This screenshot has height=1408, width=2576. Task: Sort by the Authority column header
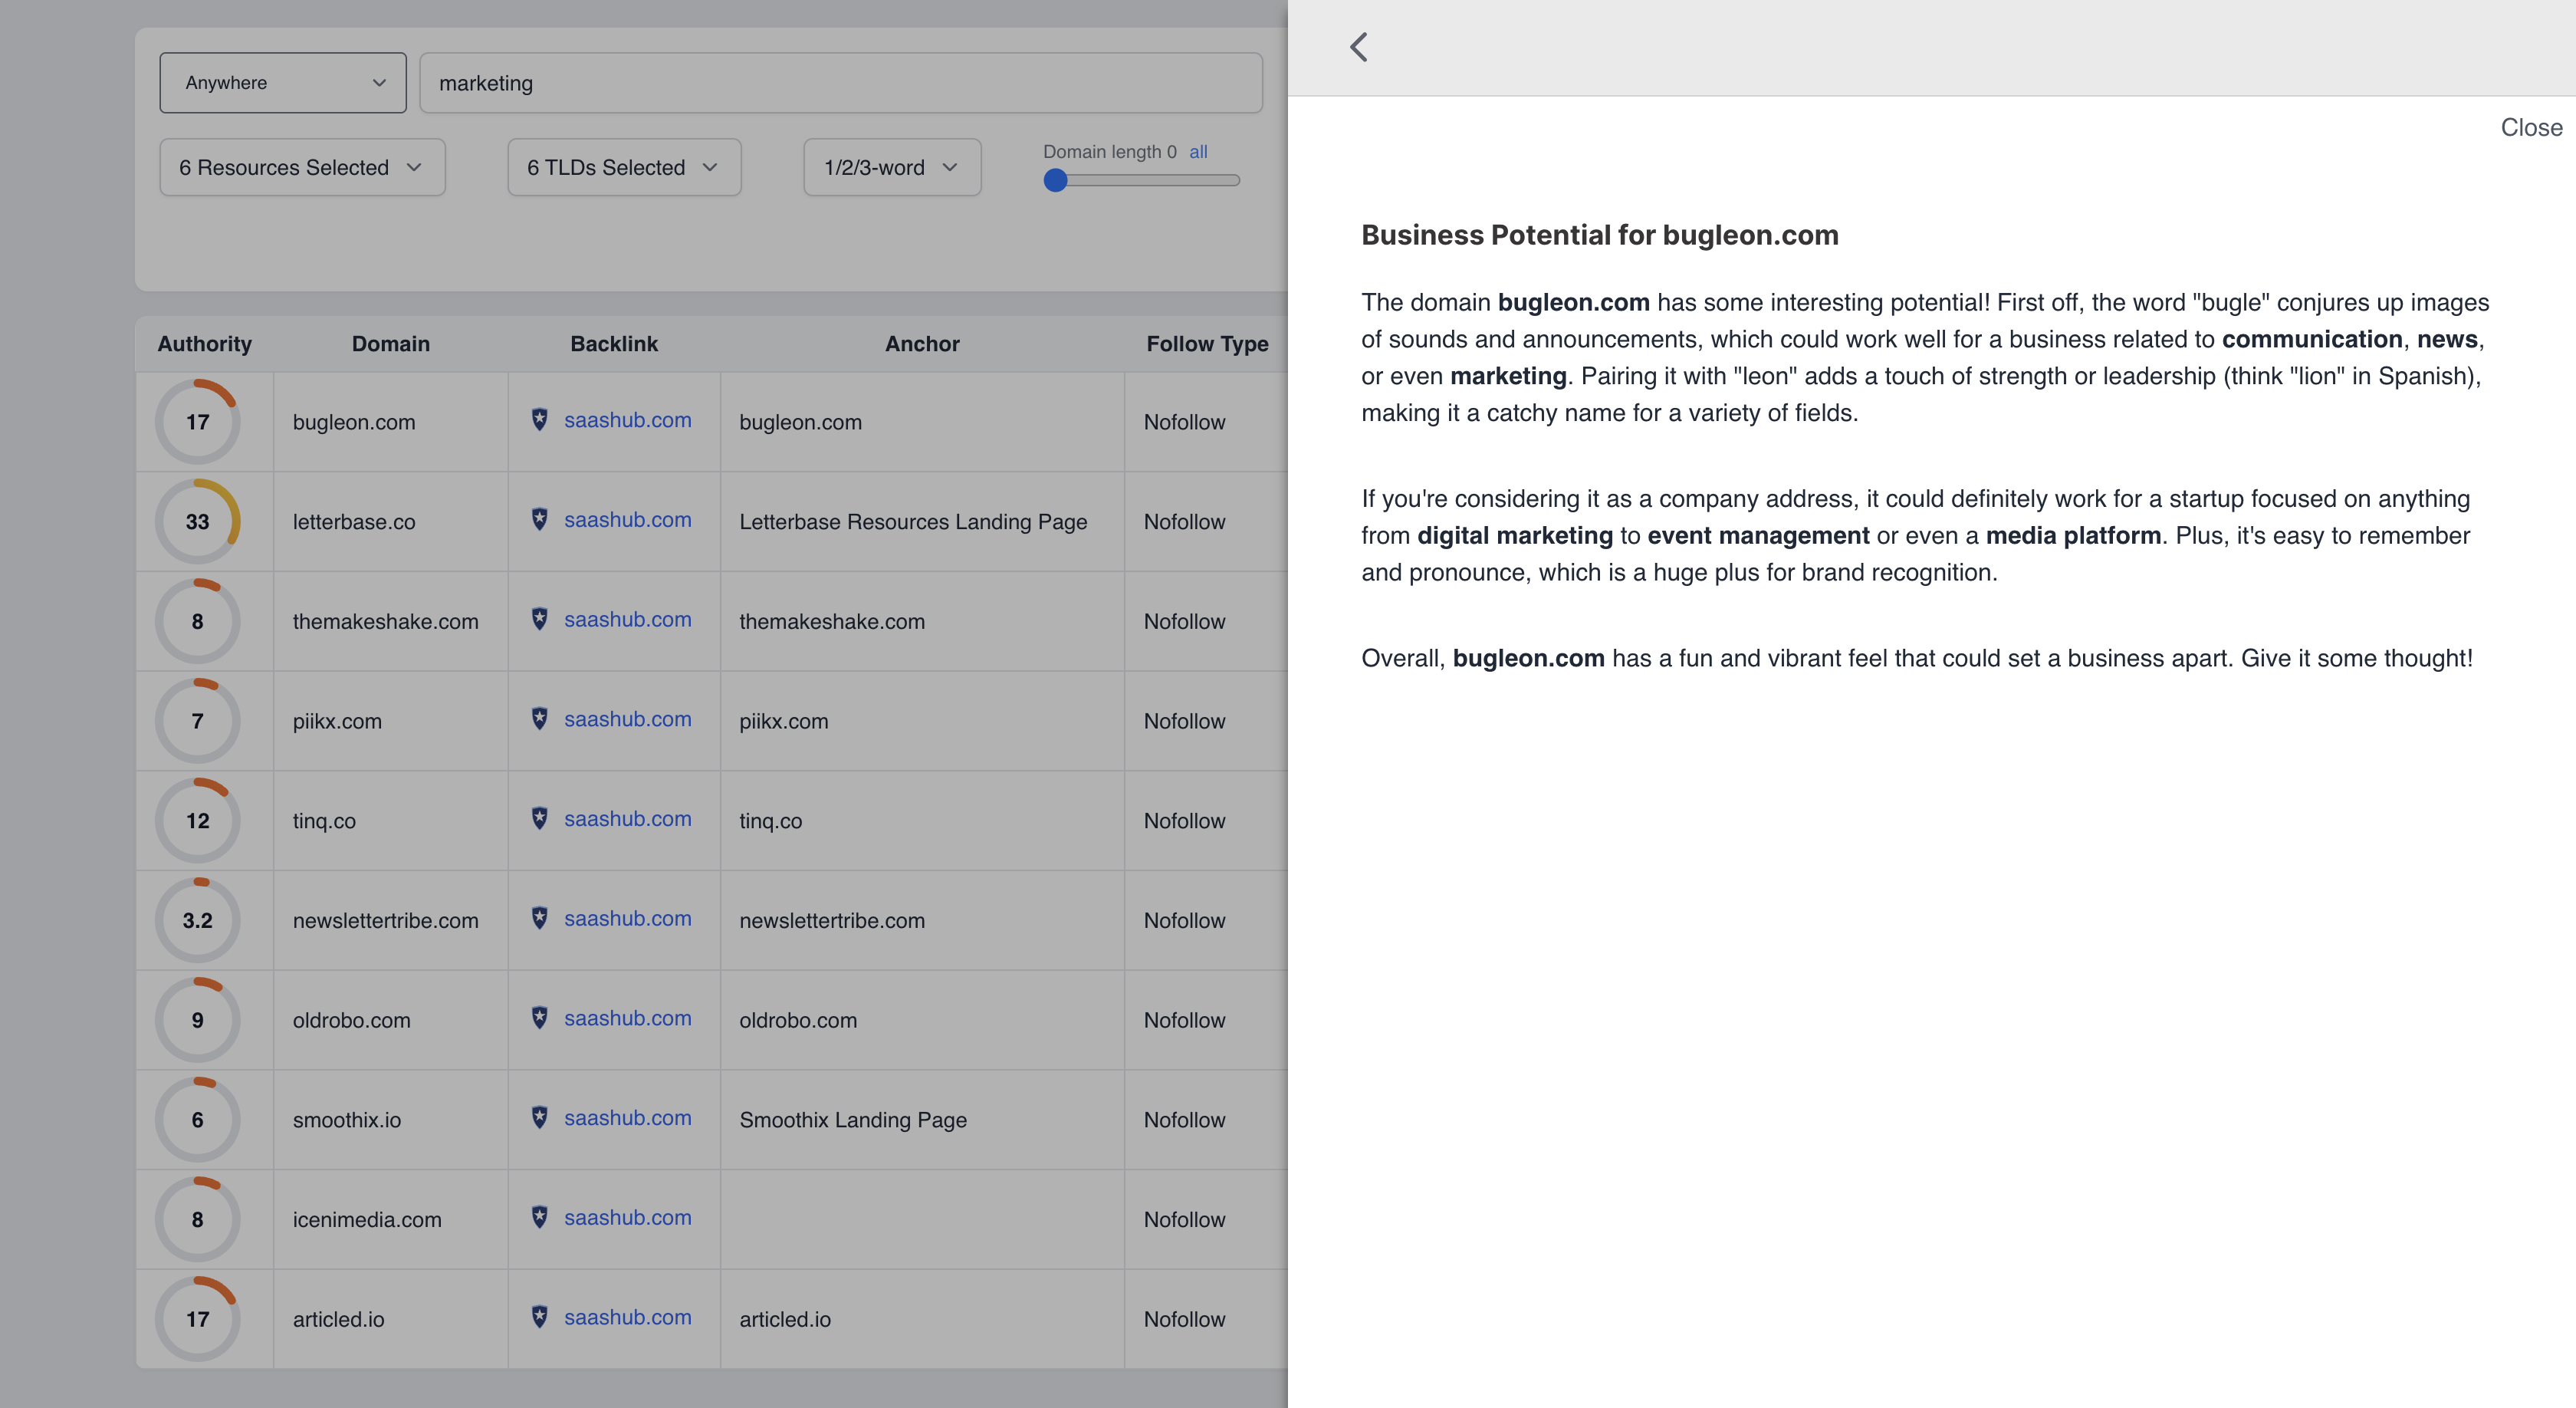click(204, 344)
